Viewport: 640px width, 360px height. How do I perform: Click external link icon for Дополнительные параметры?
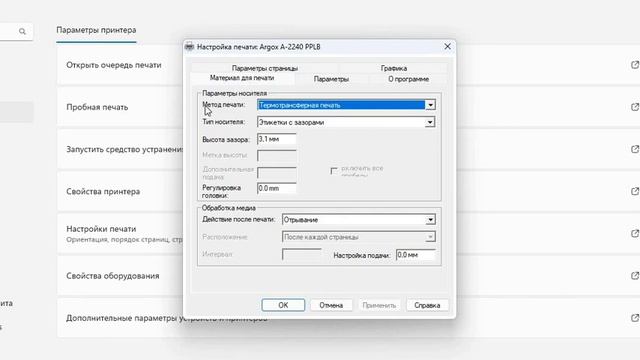635,318
